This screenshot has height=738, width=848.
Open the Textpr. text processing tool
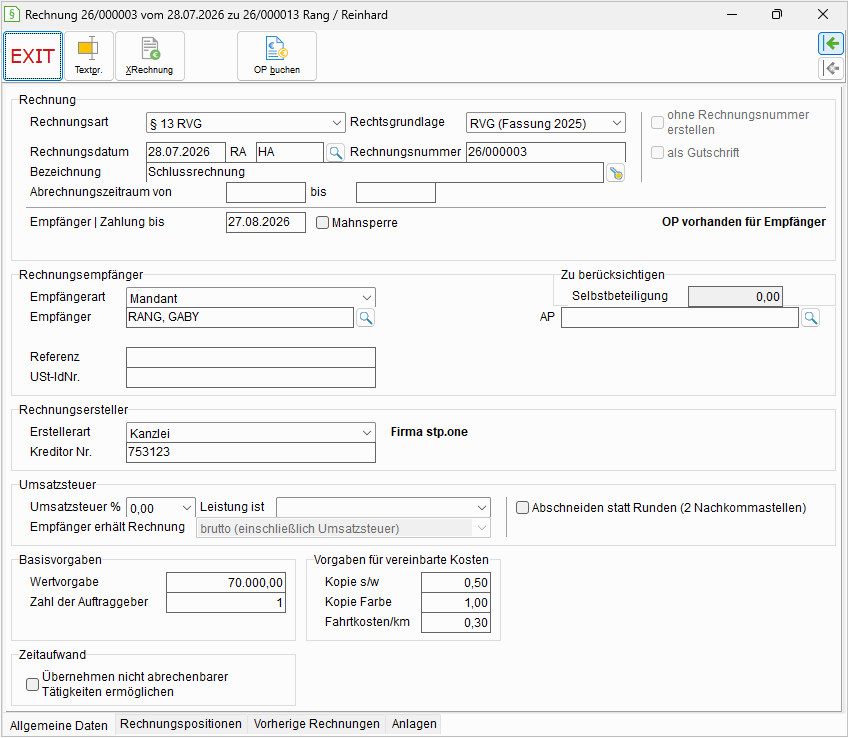point(89,56)
